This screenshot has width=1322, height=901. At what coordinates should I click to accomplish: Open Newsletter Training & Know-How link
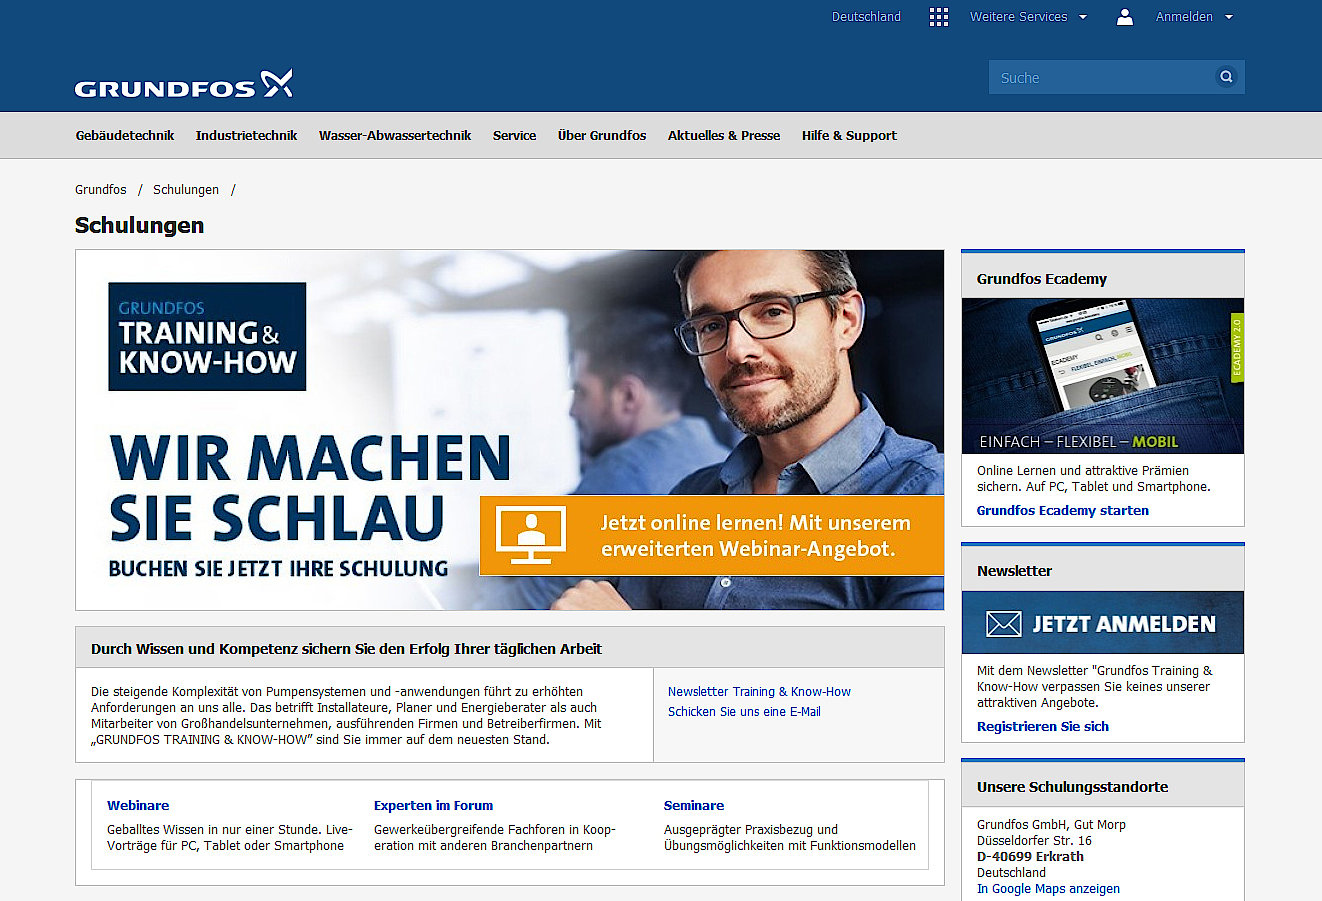[x=759, y=691]
